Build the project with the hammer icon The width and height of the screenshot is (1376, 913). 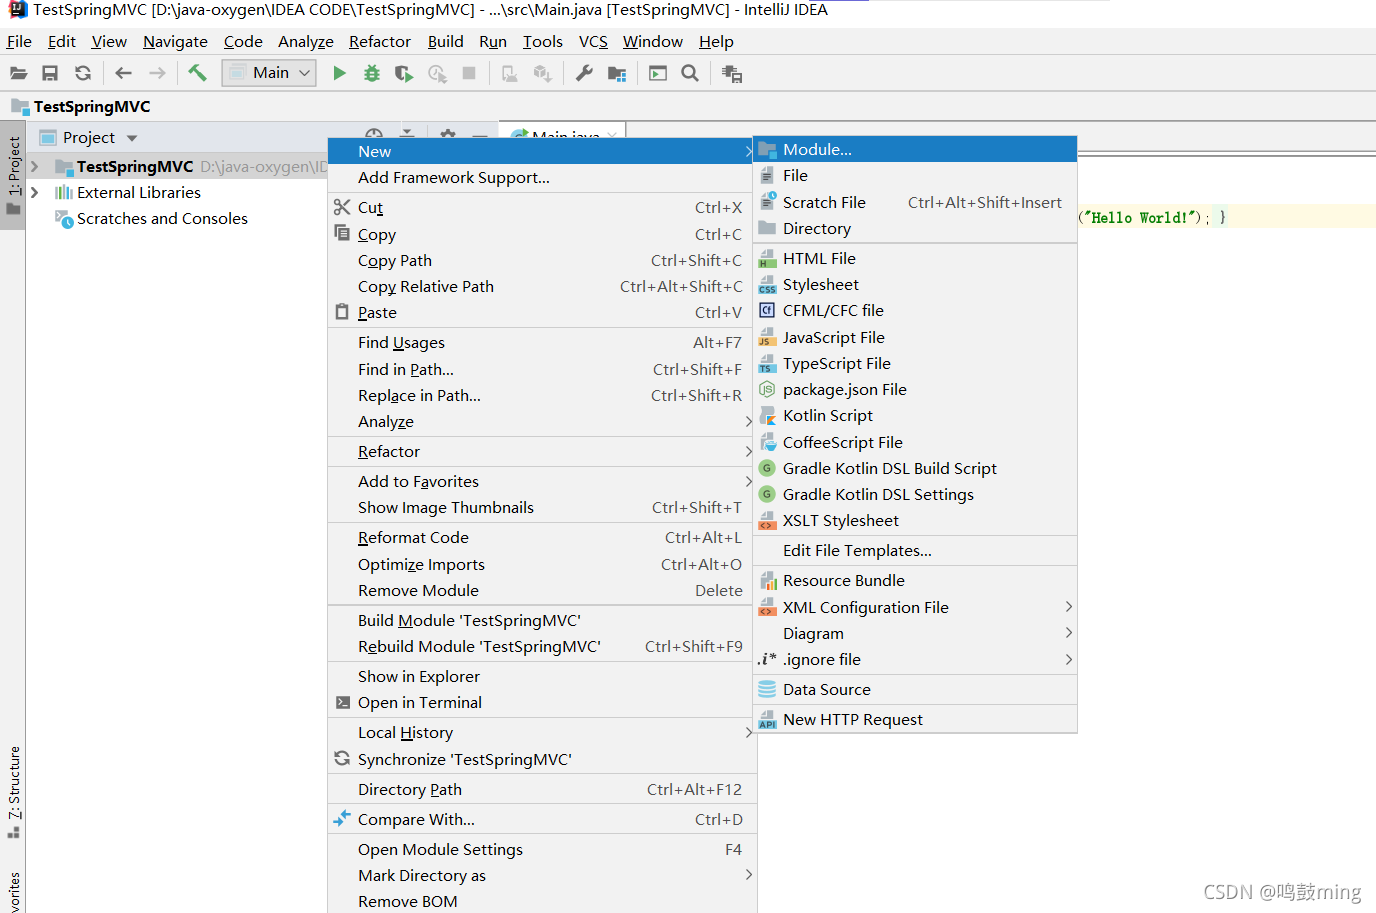[197, 73]
